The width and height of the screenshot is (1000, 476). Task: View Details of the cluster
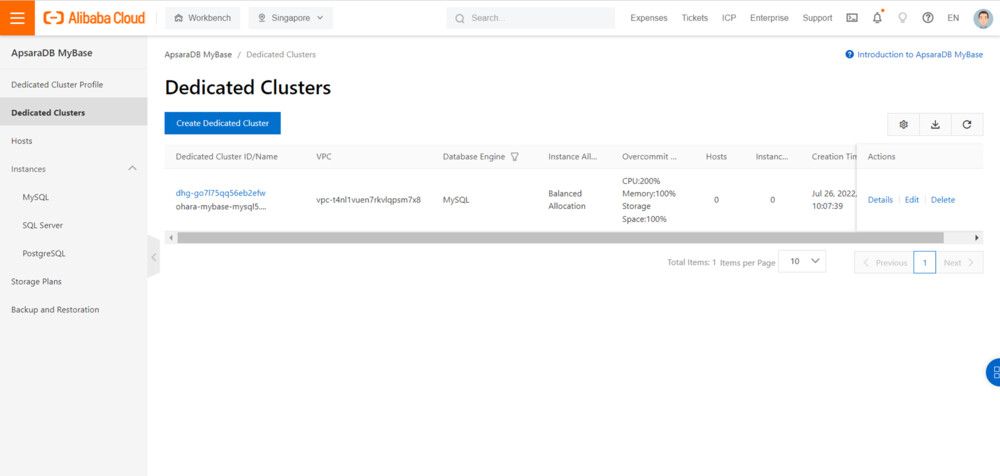tap(880, 200)
